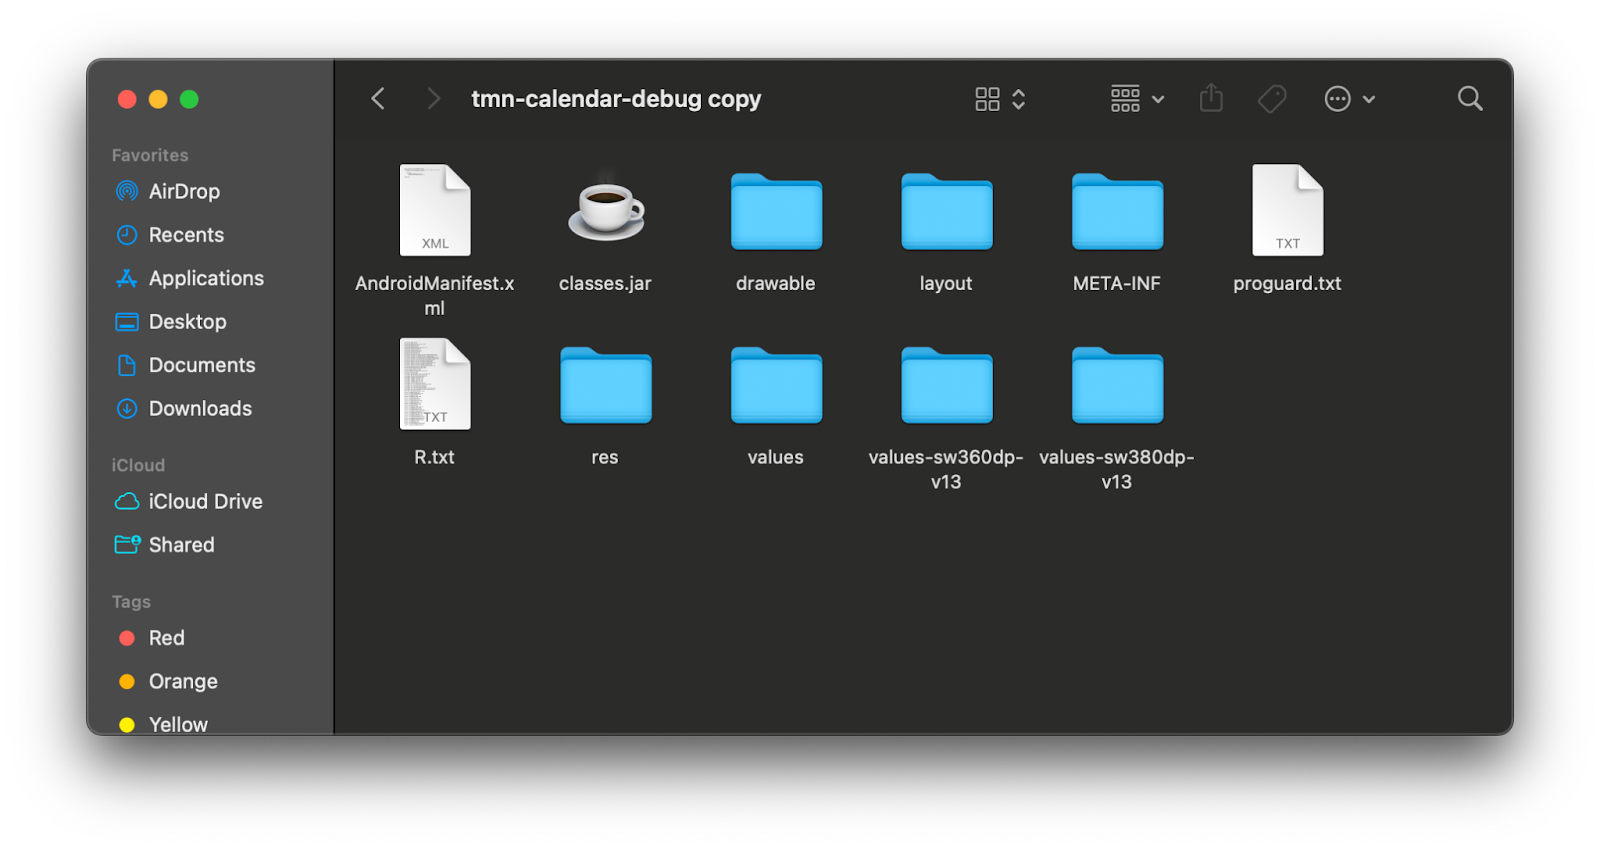
Task: Click the layout folder name label
Action: click(x=946, y=284)
